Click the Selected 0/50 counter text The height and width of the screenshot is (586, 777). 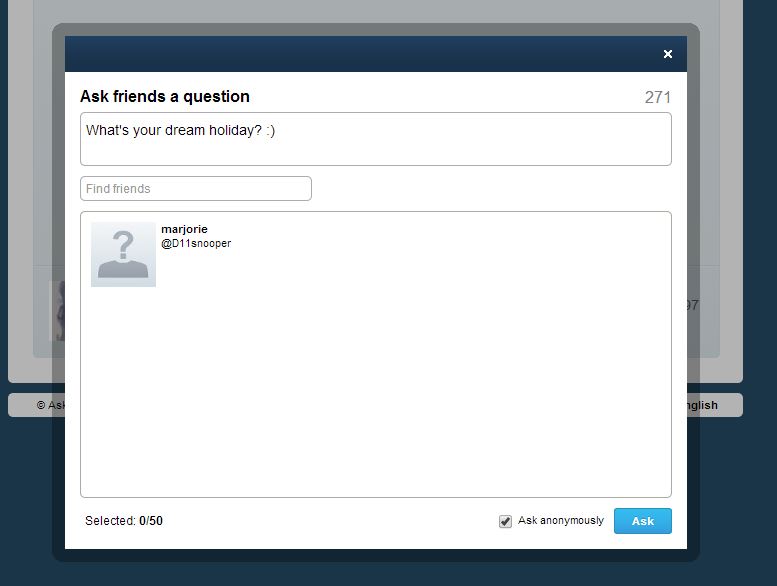click(x=124, y=521)
